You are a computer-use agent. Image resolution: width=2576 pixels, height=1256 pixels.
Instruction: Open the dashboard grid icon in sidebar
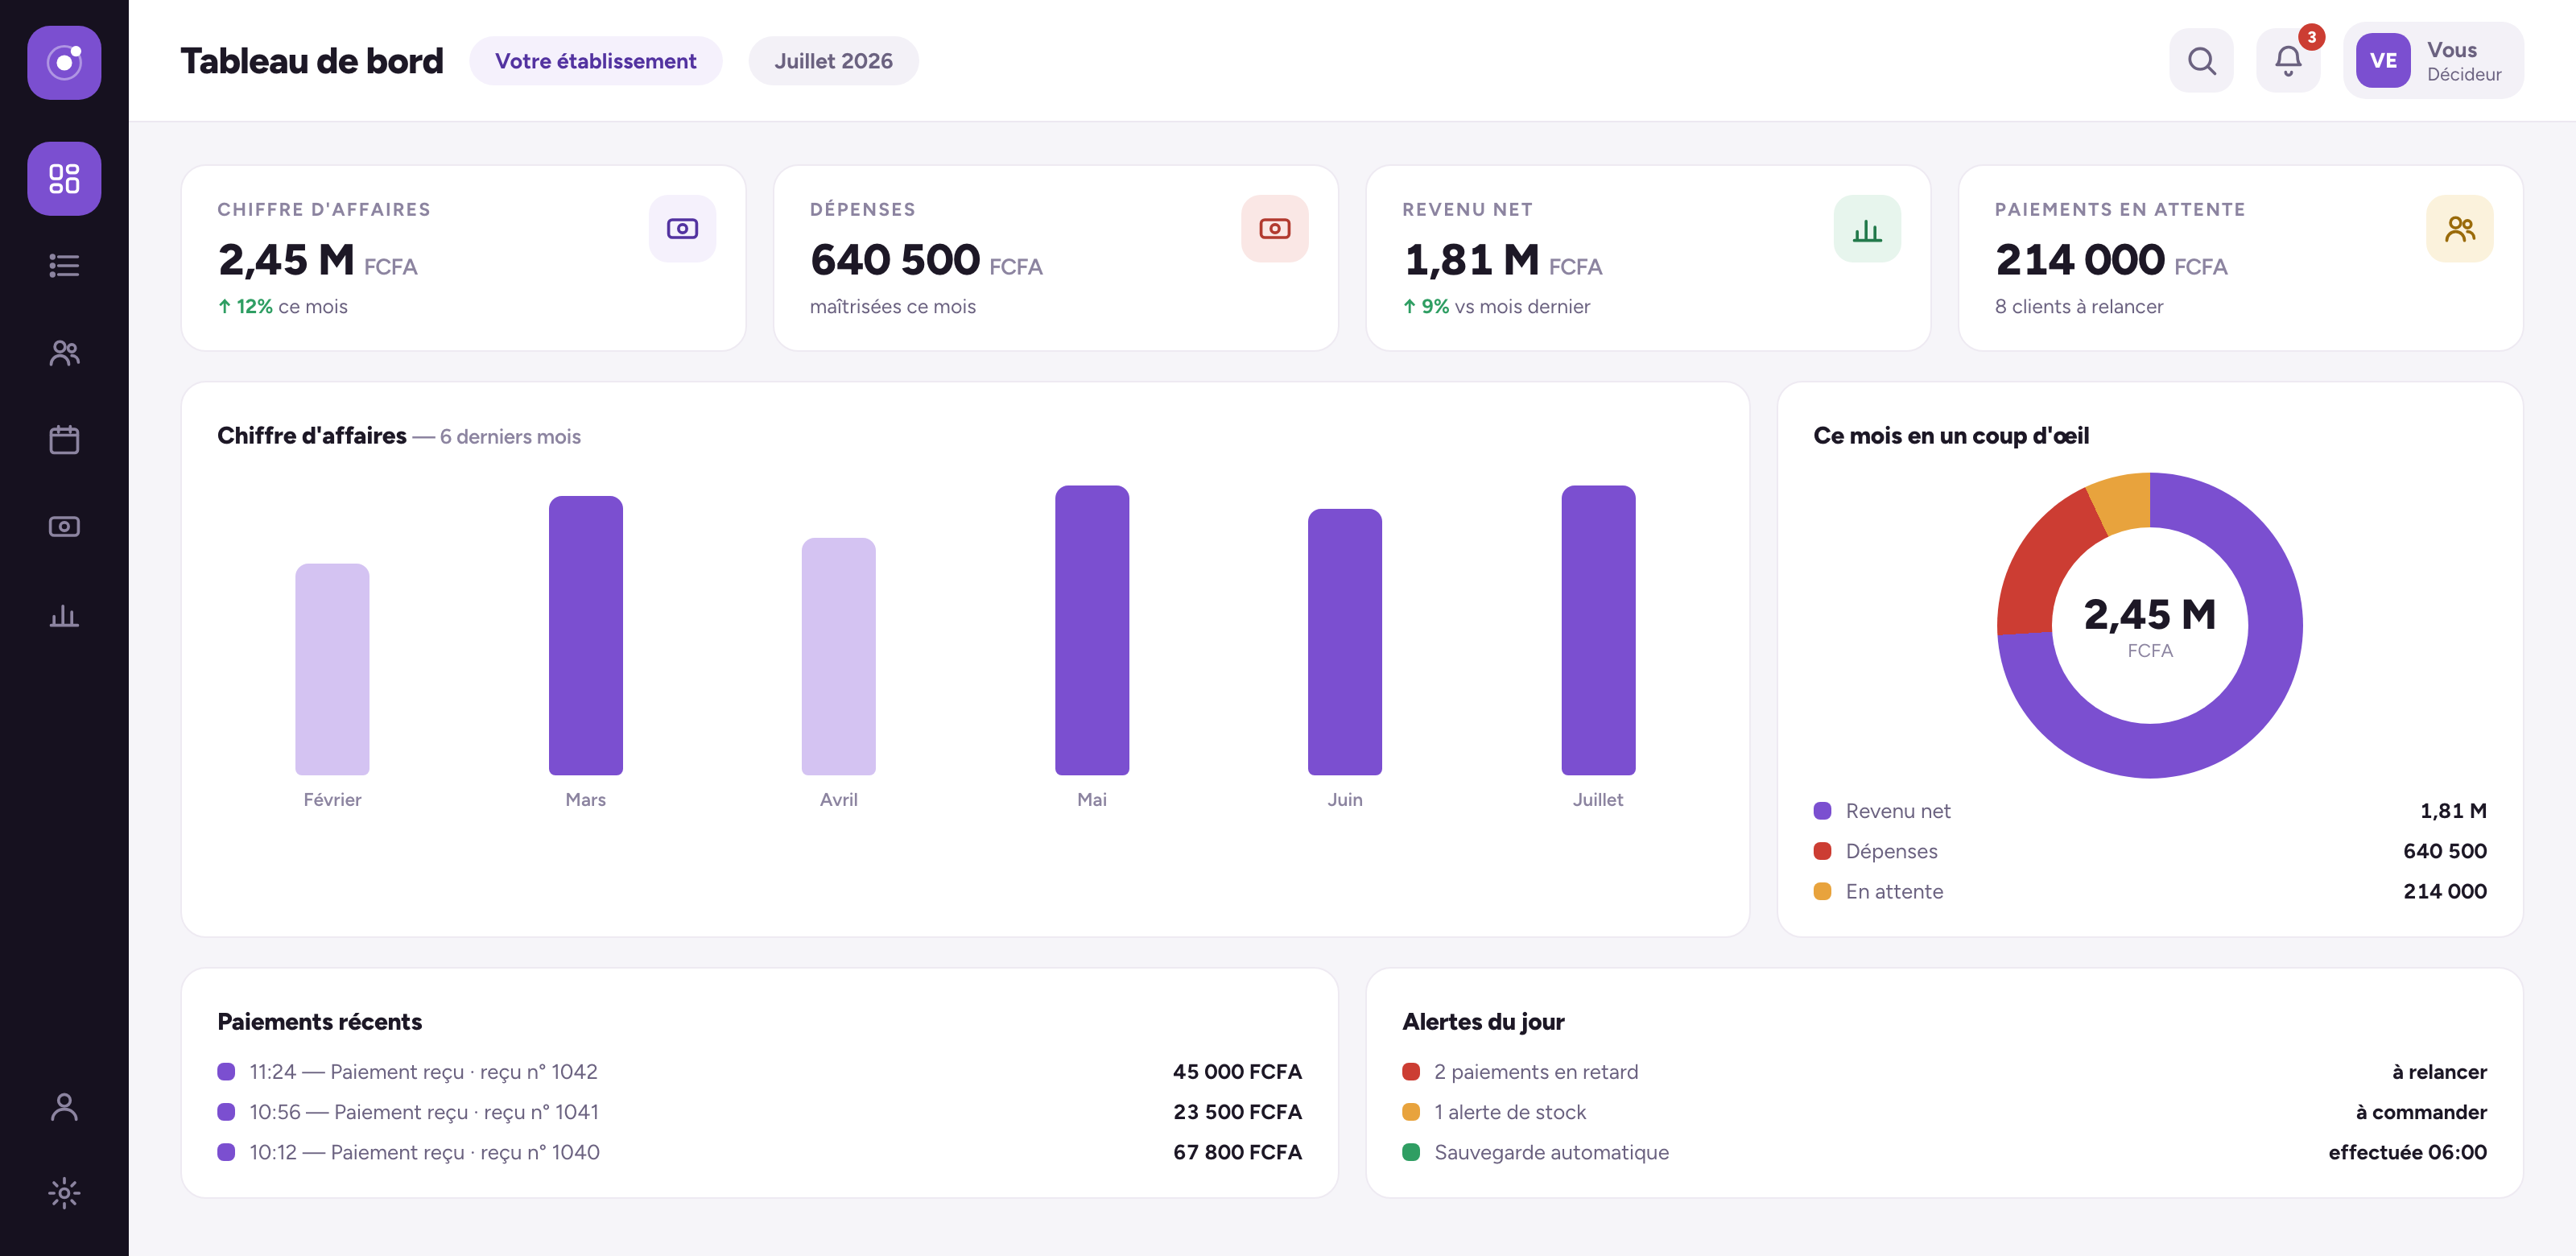pyautogui.click(x=64, y=178)
